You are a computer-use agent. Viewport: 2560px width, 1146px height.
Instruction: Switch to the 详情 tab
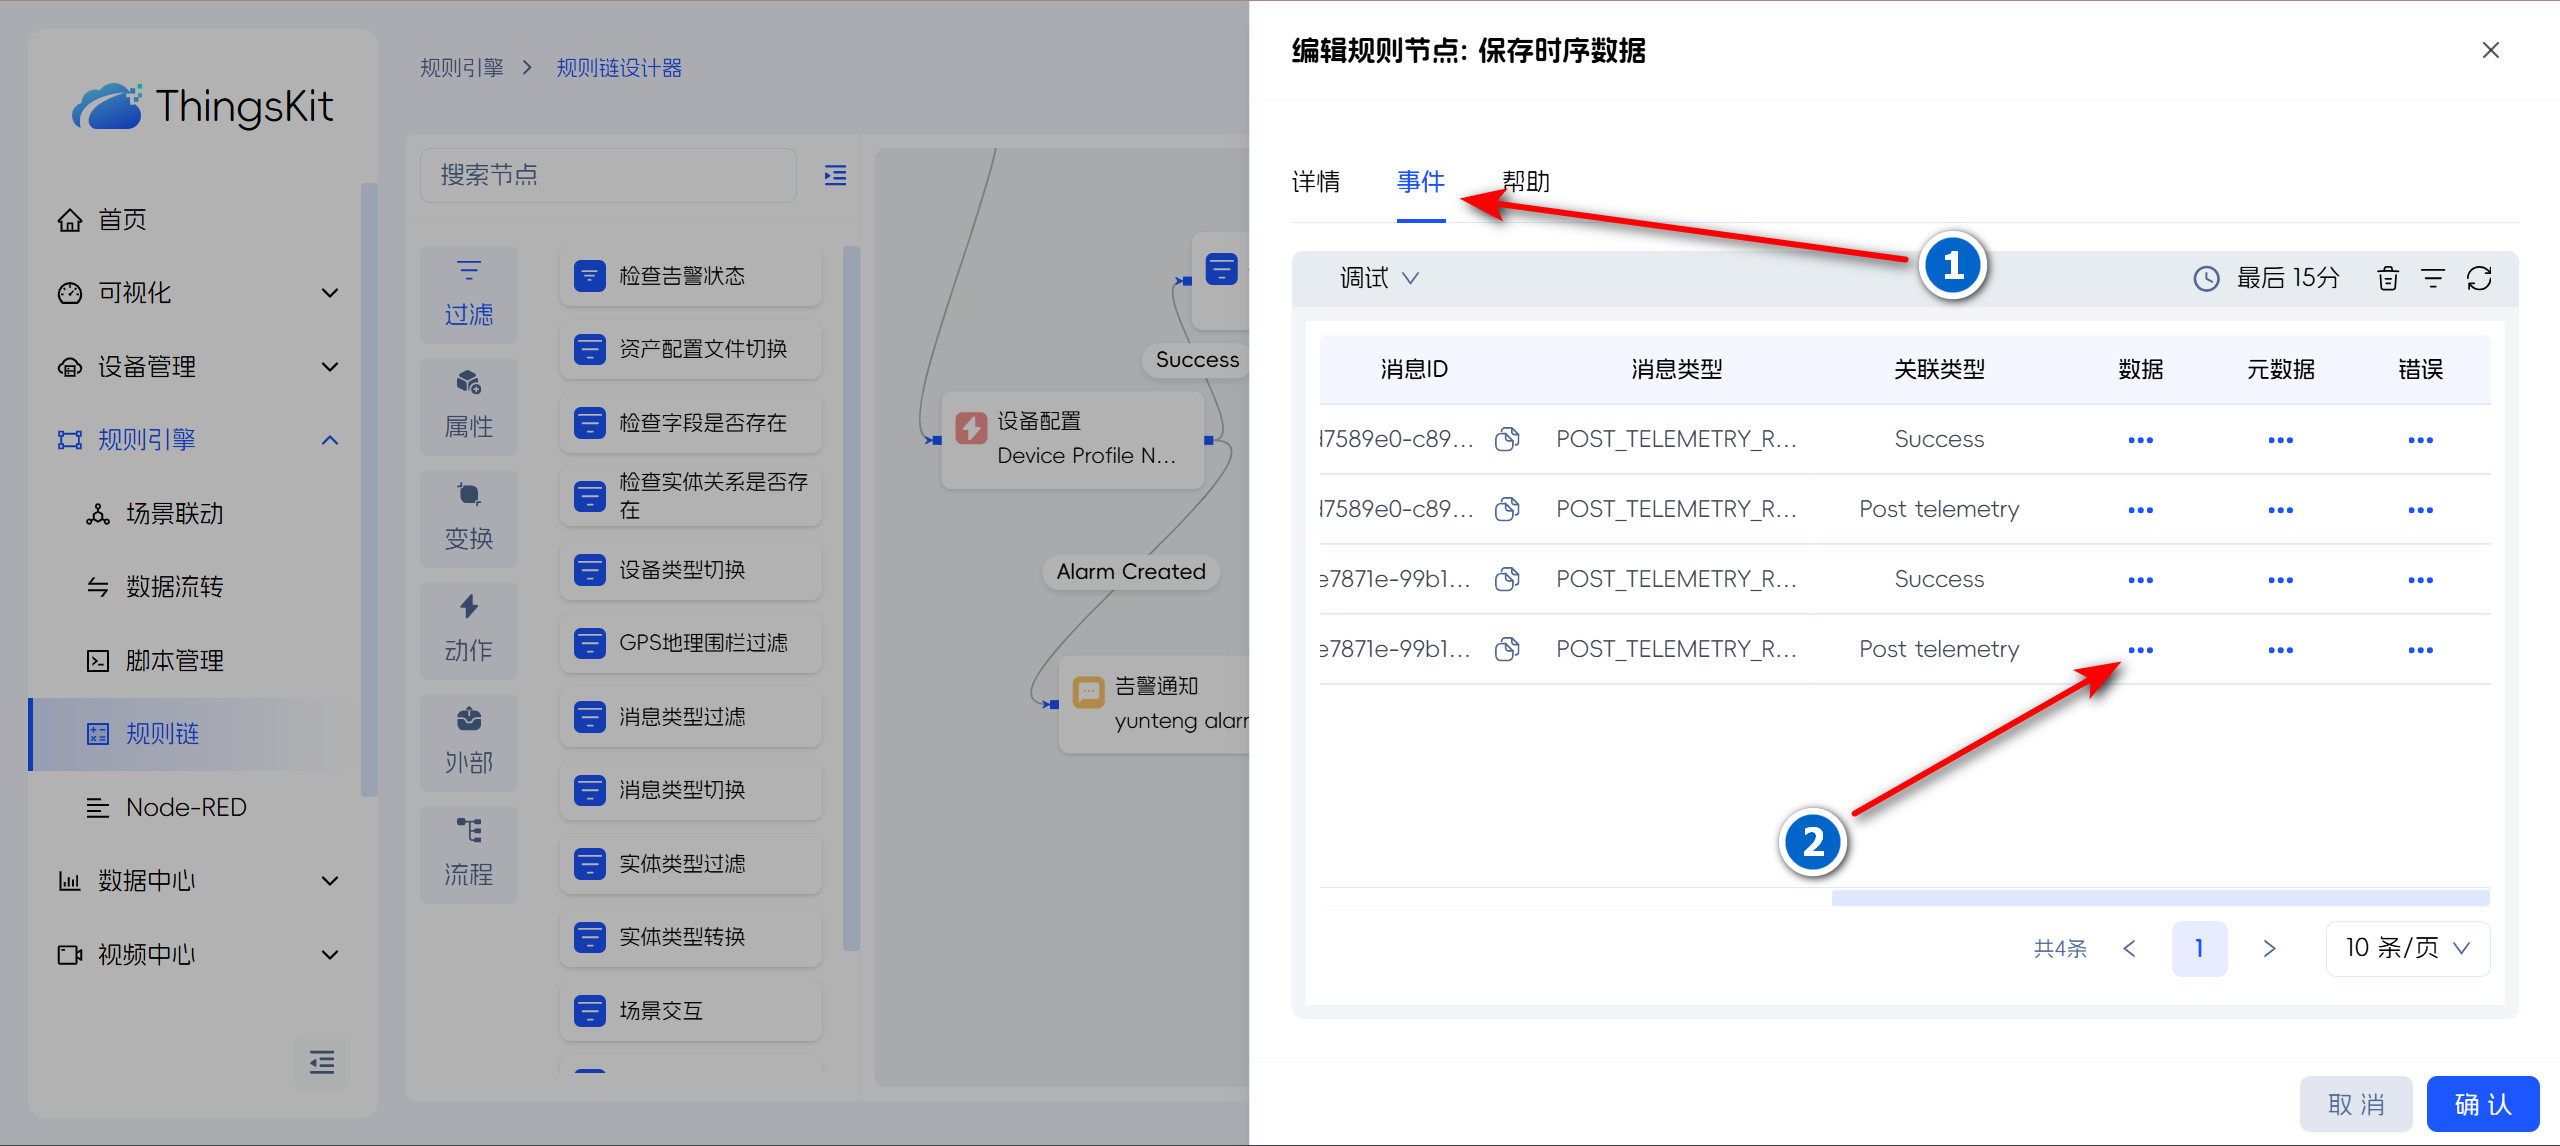point(1316,182)
